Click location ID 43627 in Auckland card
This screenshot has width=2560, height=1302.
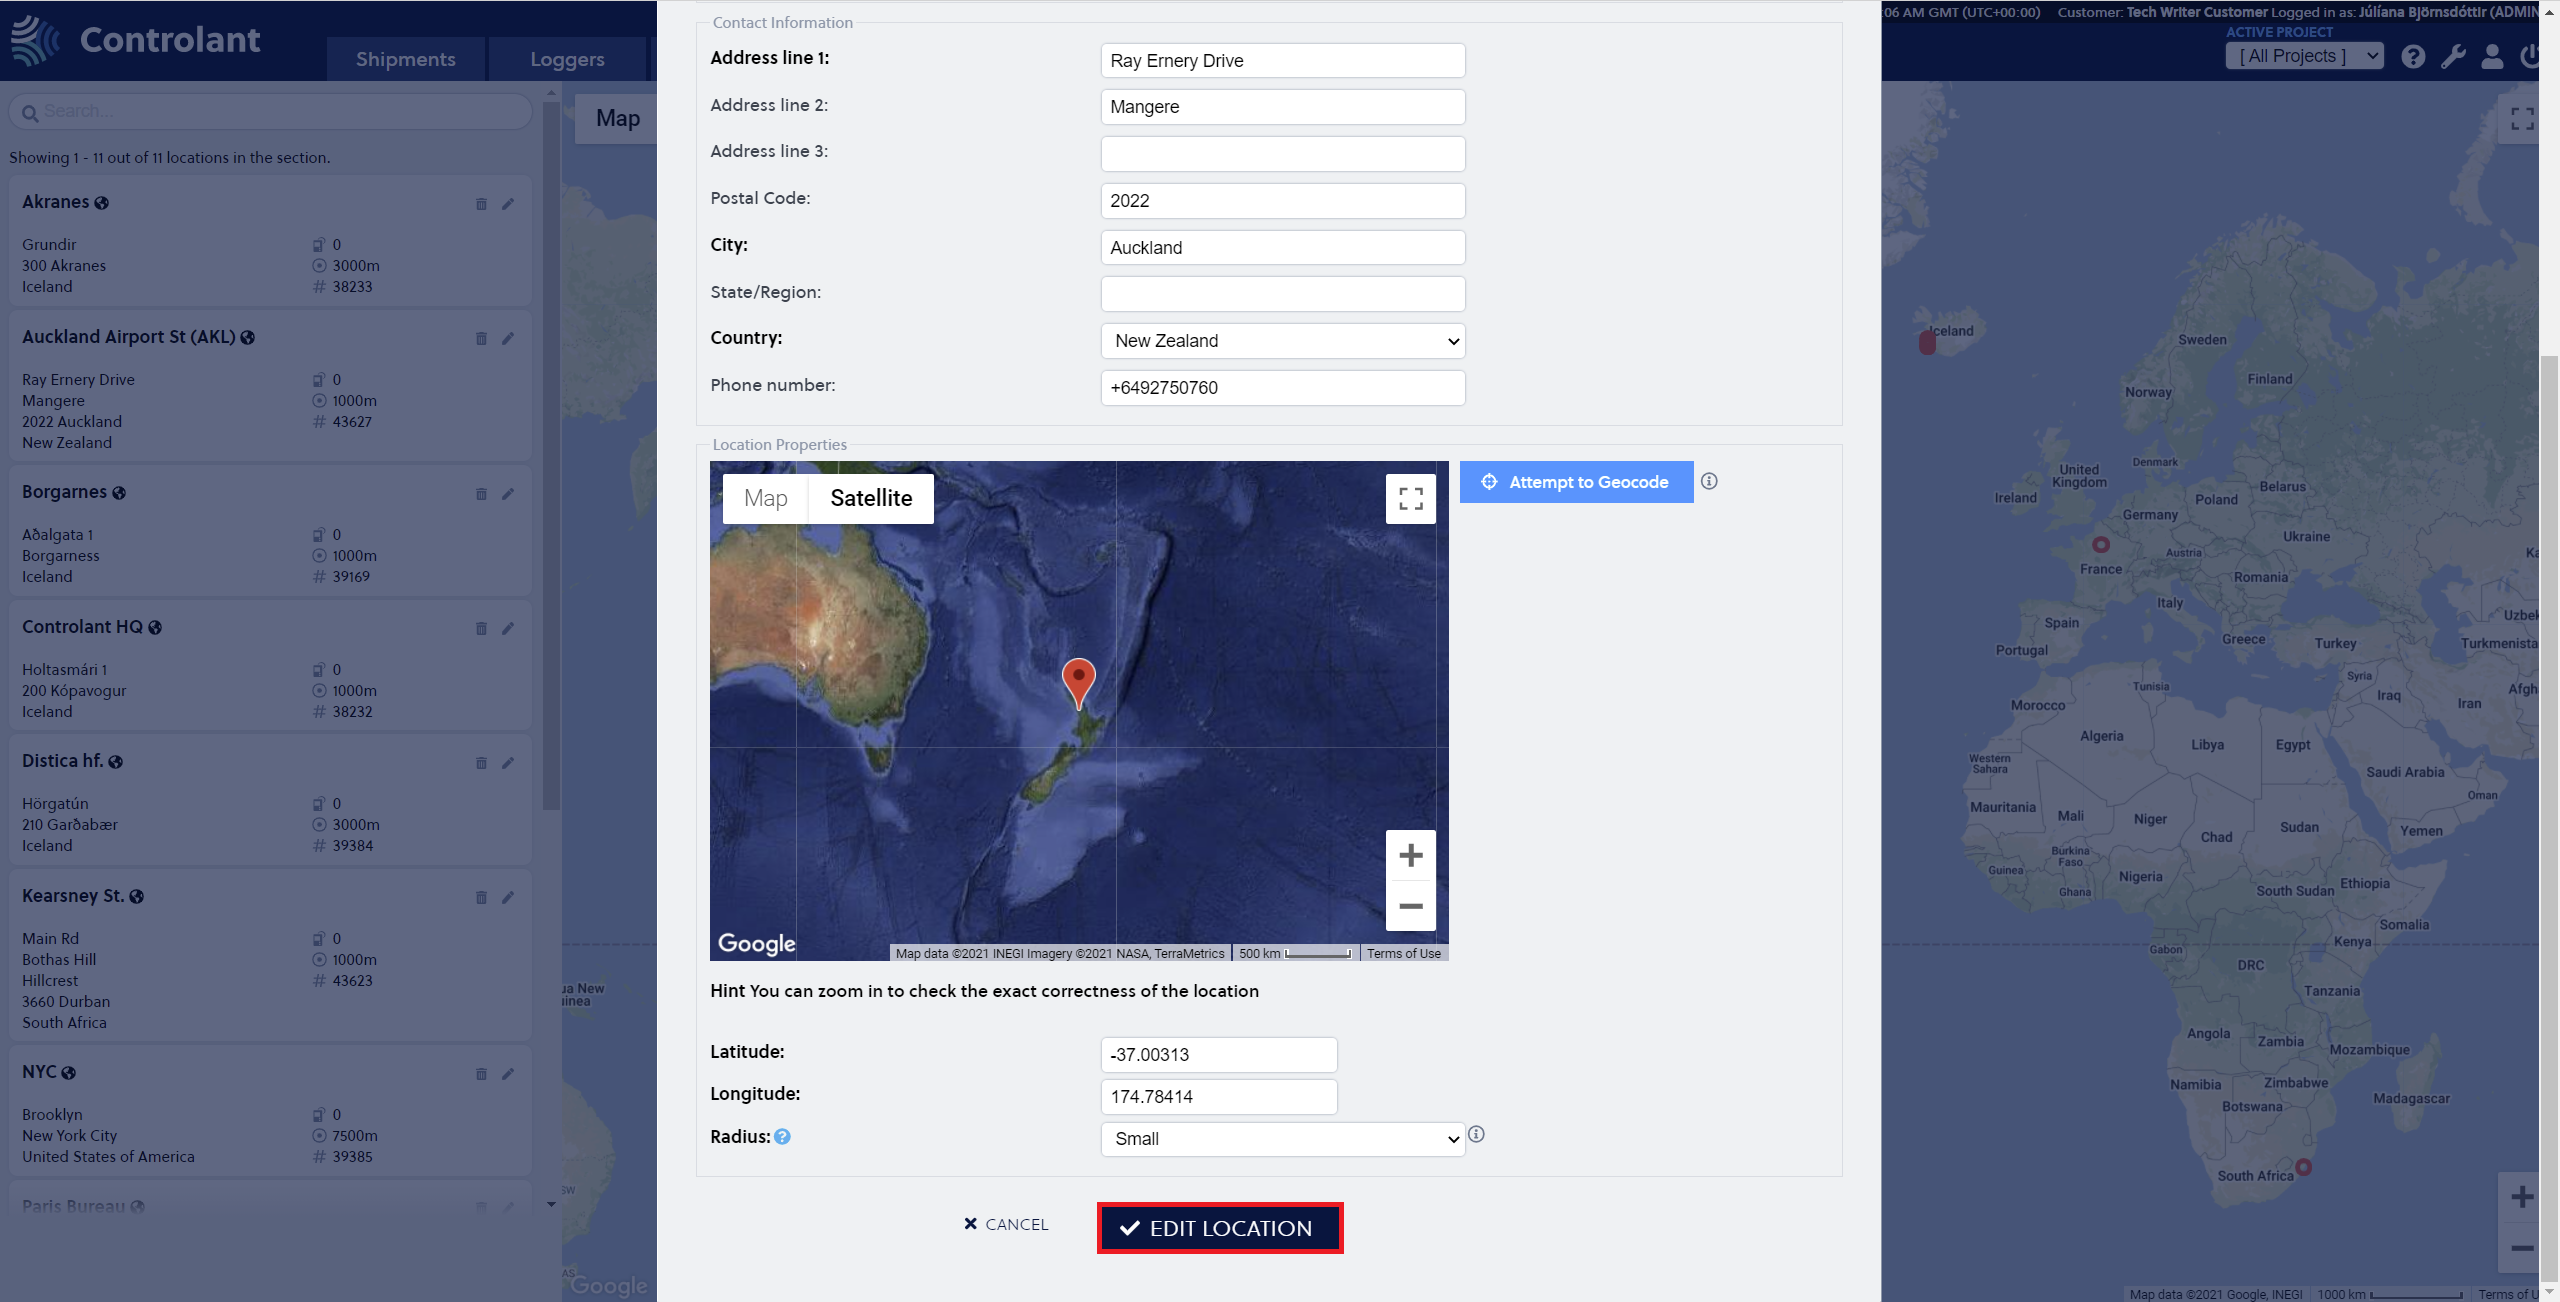[352, 422]
